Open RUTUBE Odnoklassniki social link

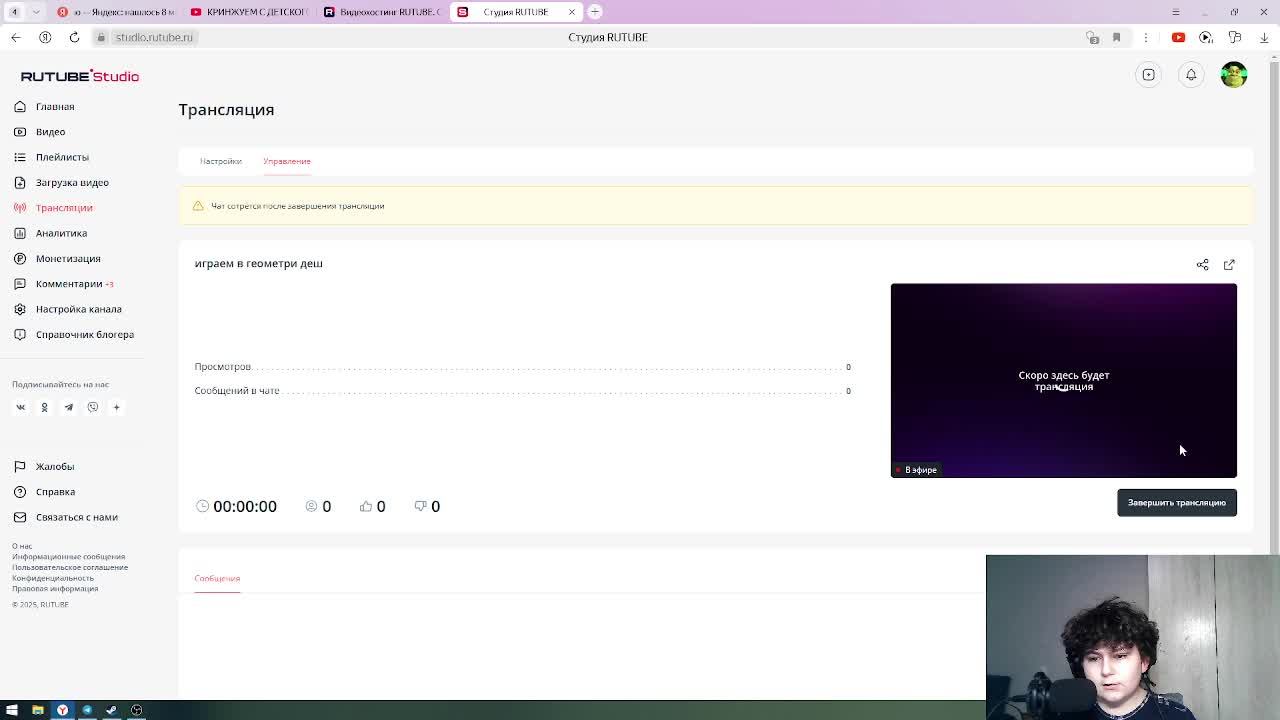click(44, 407)
